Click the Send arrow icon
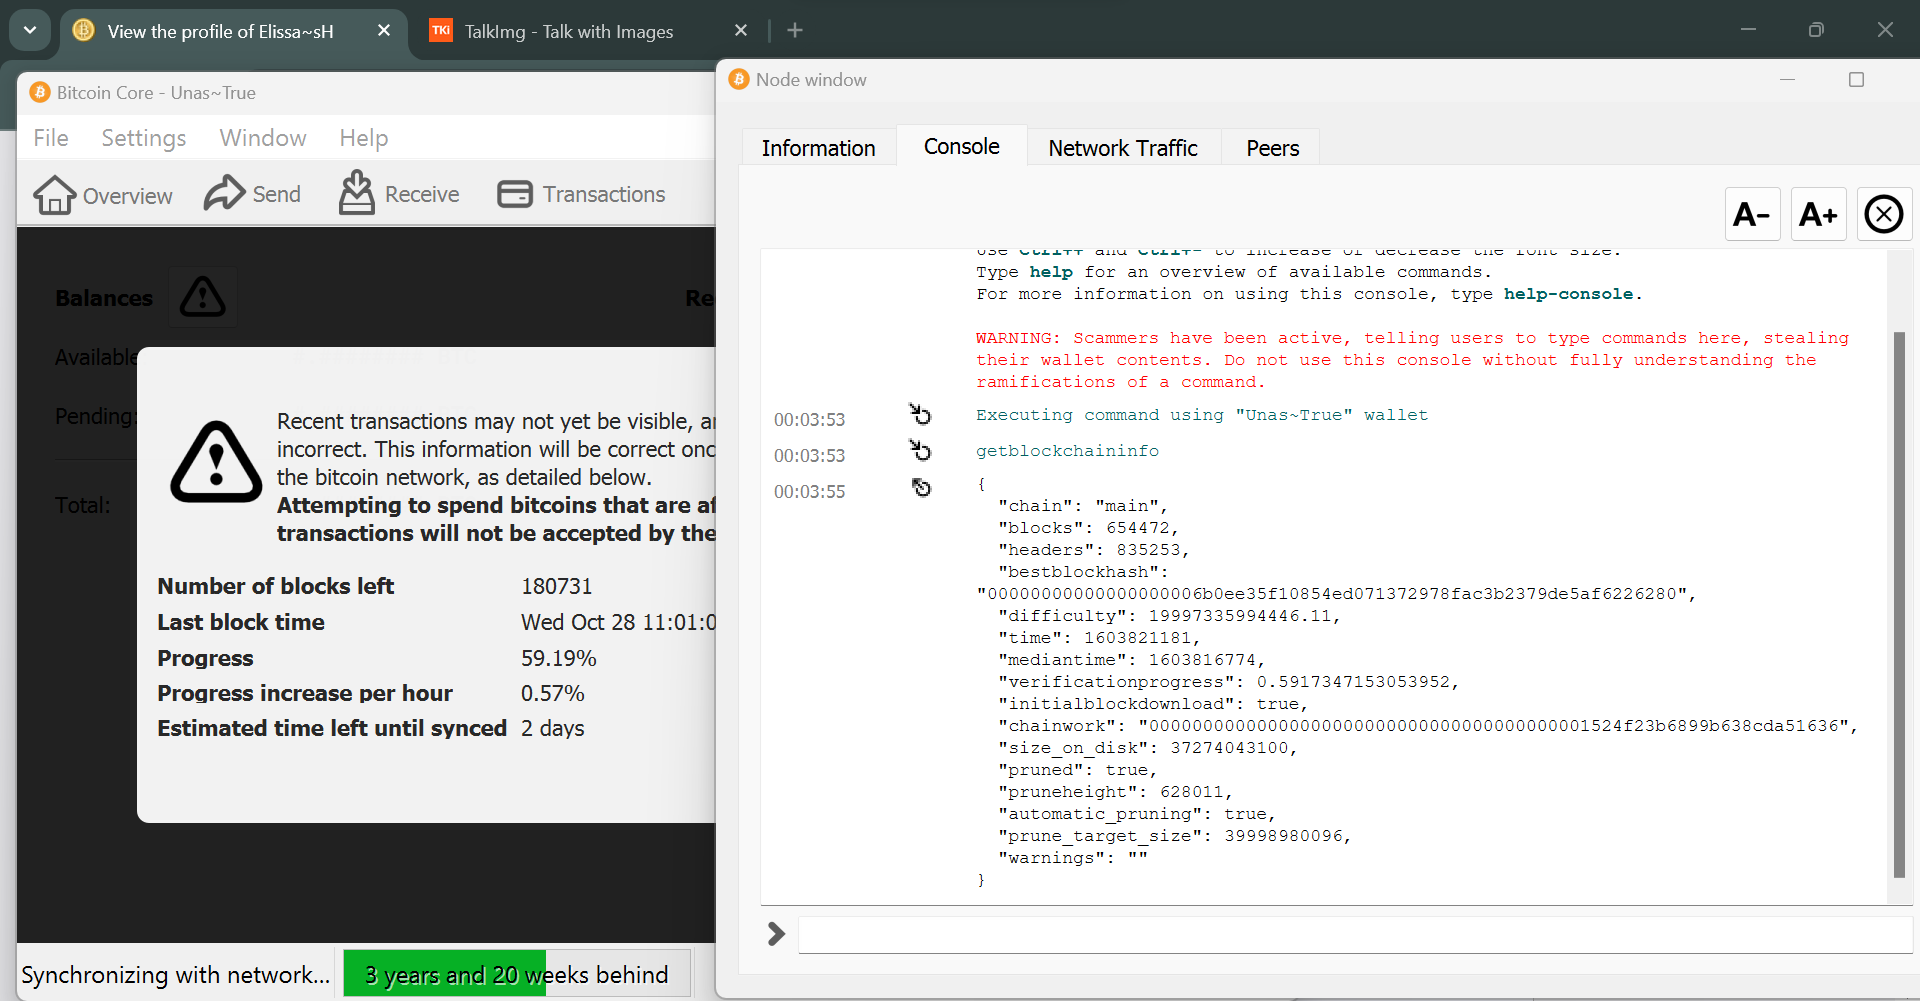This screenshot has height=1001, width=1920. click(225, 193)
